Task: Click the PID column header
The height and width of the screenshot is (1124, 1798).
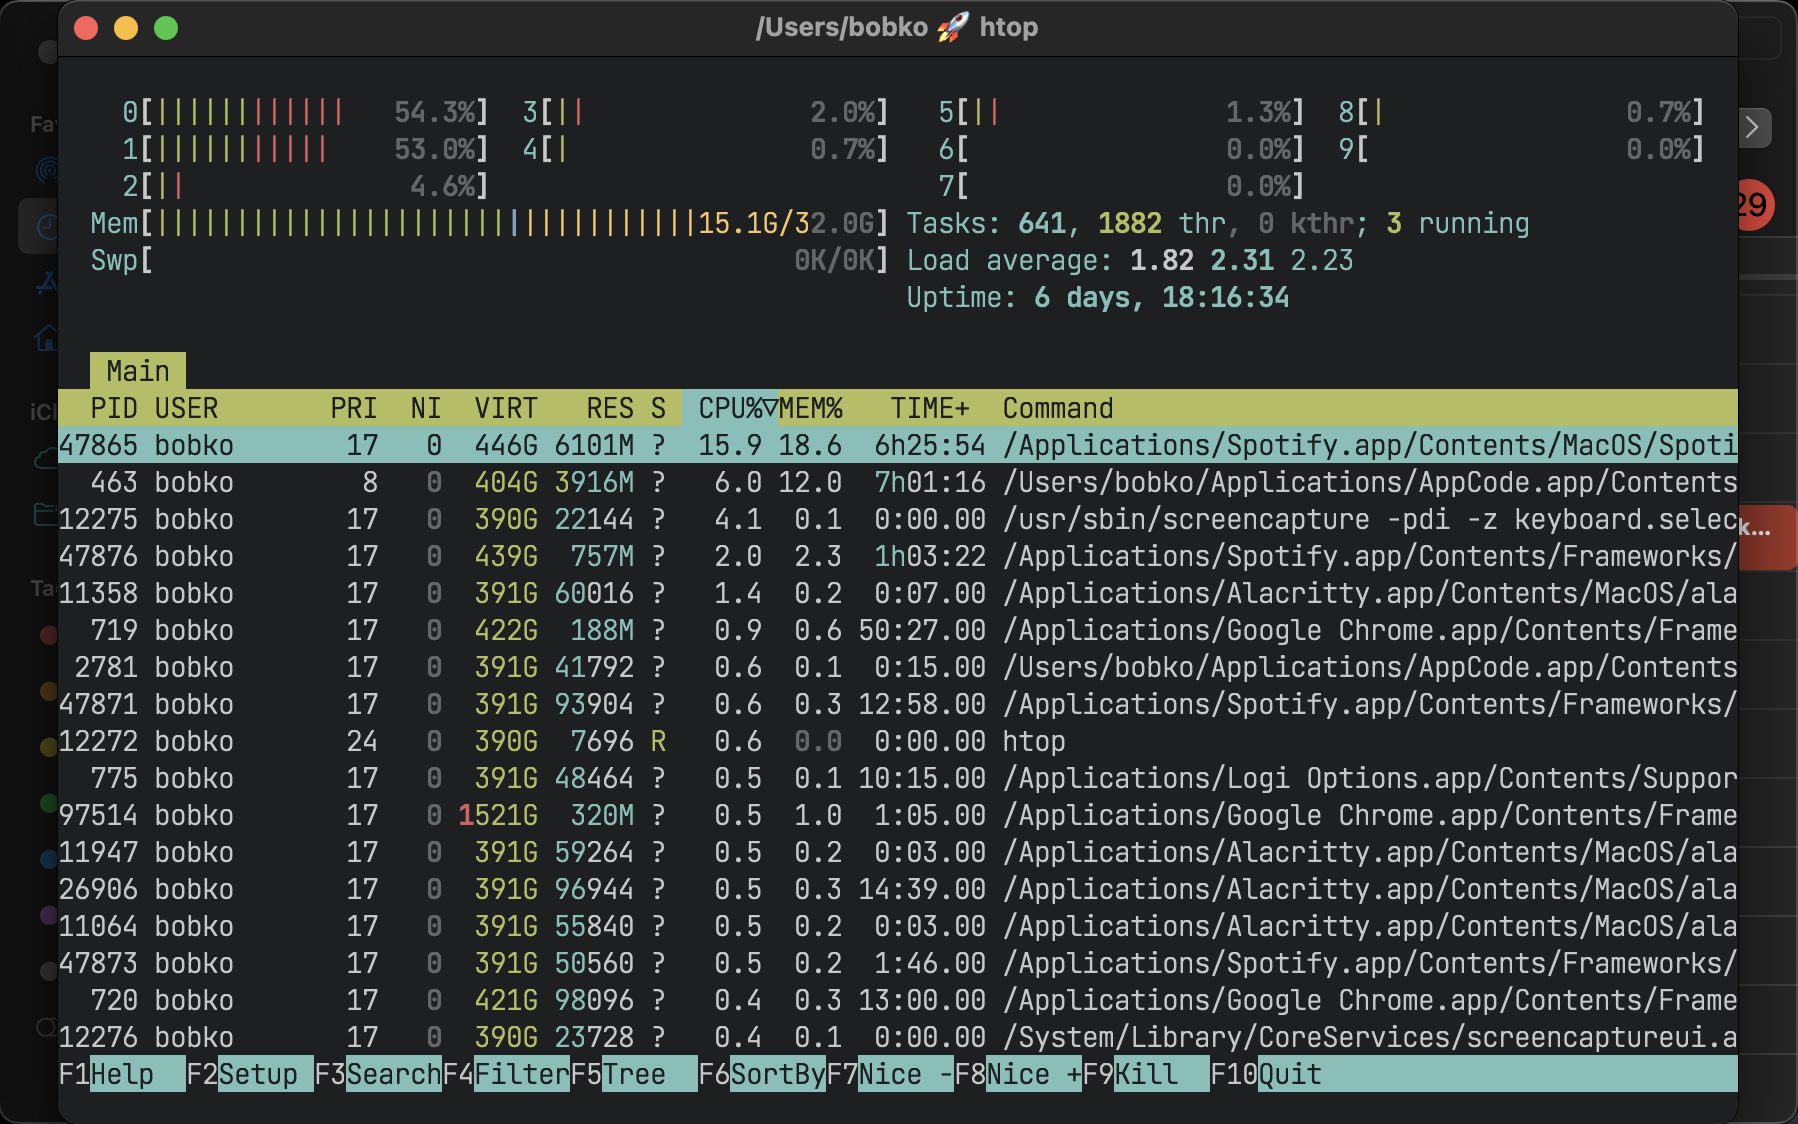Action: [114, 408]
